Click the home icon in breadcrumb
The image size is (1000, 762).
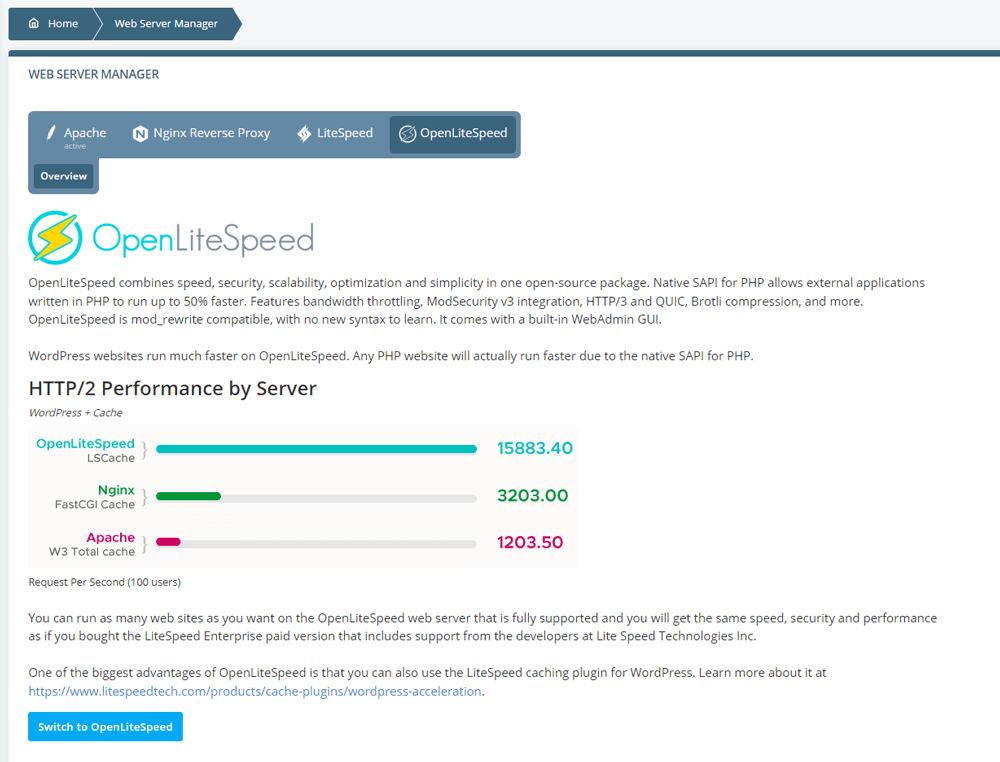pos(34,23)
